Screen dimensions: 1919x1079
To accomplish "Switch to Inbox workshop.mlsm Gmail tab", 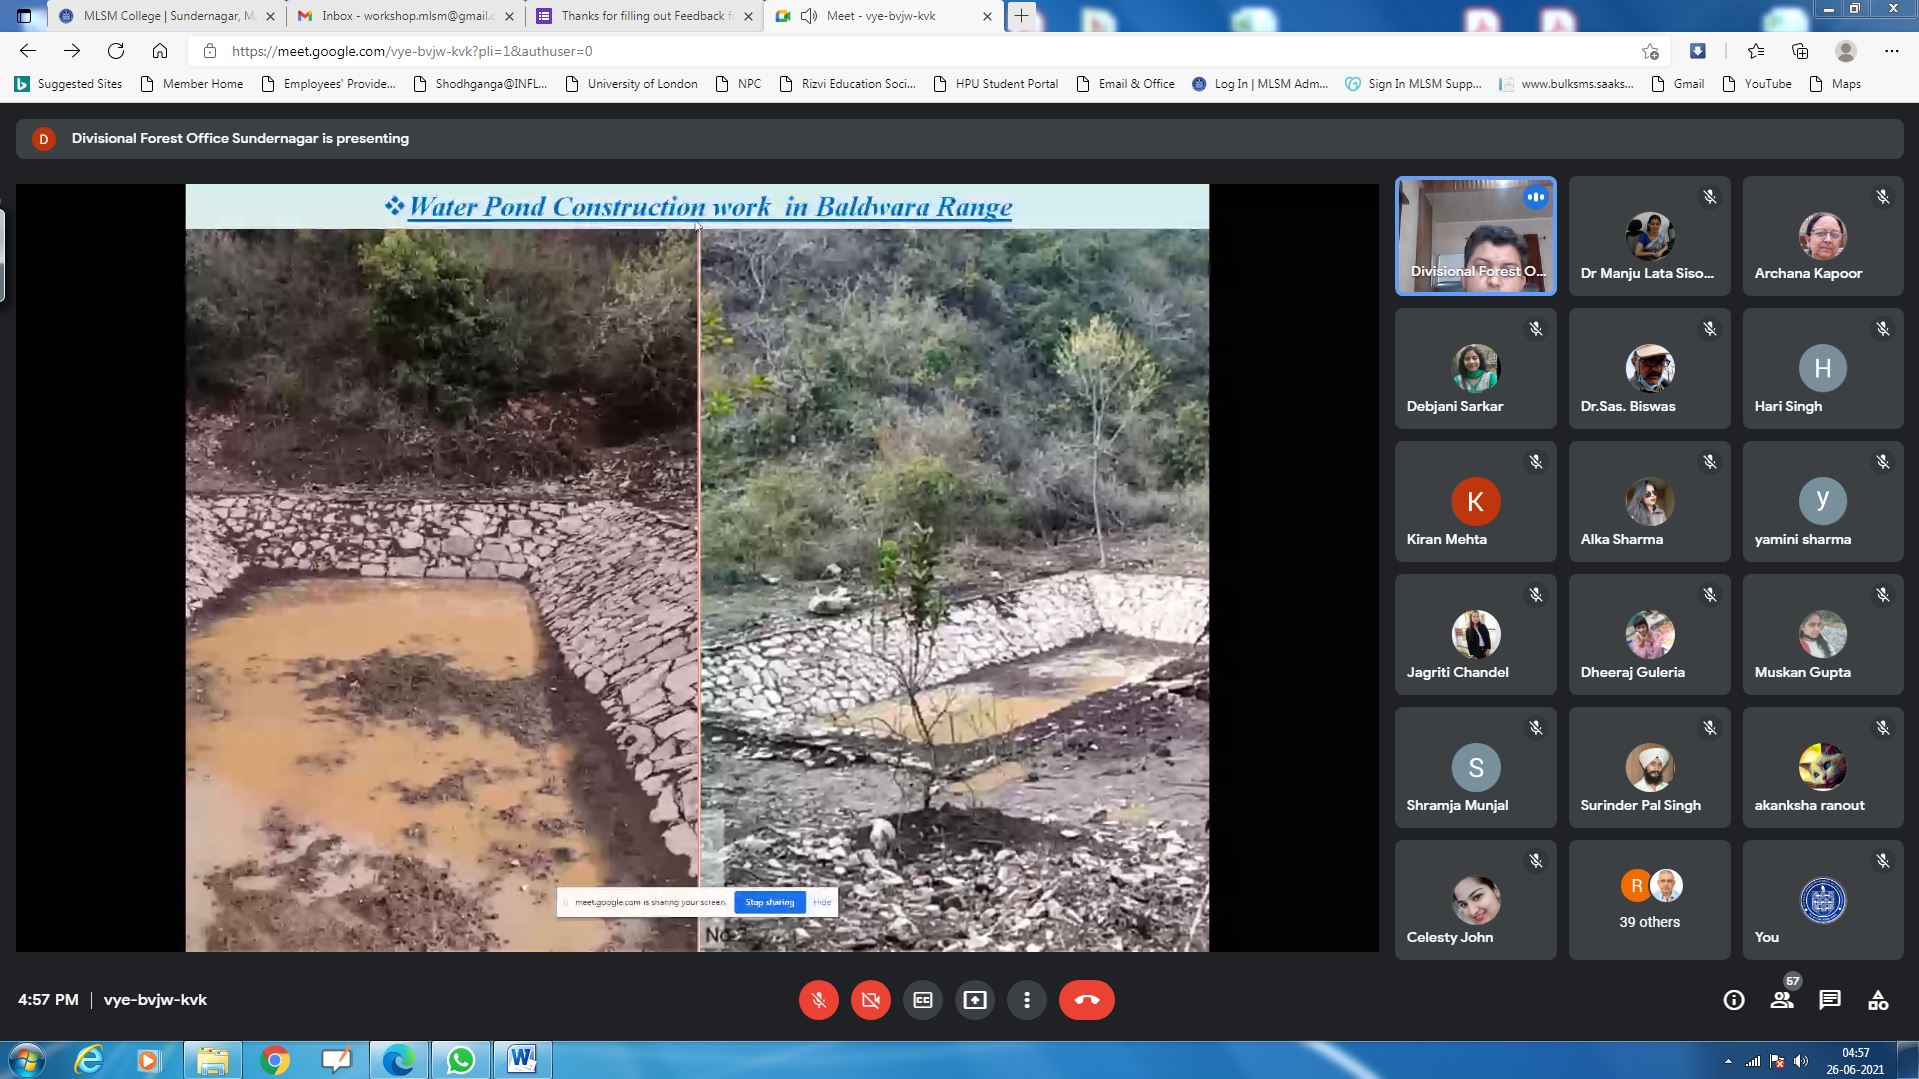I will pos(406,16).
